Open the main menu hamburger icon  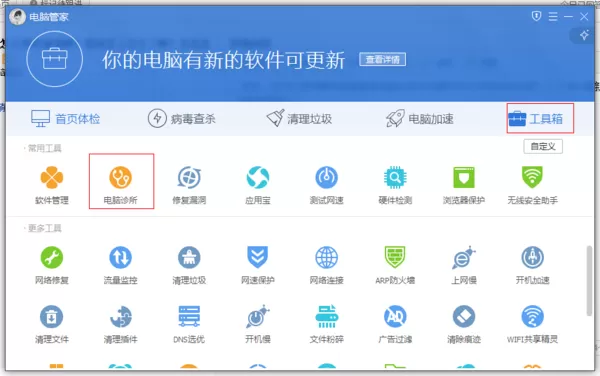click(x=553, y=16)
